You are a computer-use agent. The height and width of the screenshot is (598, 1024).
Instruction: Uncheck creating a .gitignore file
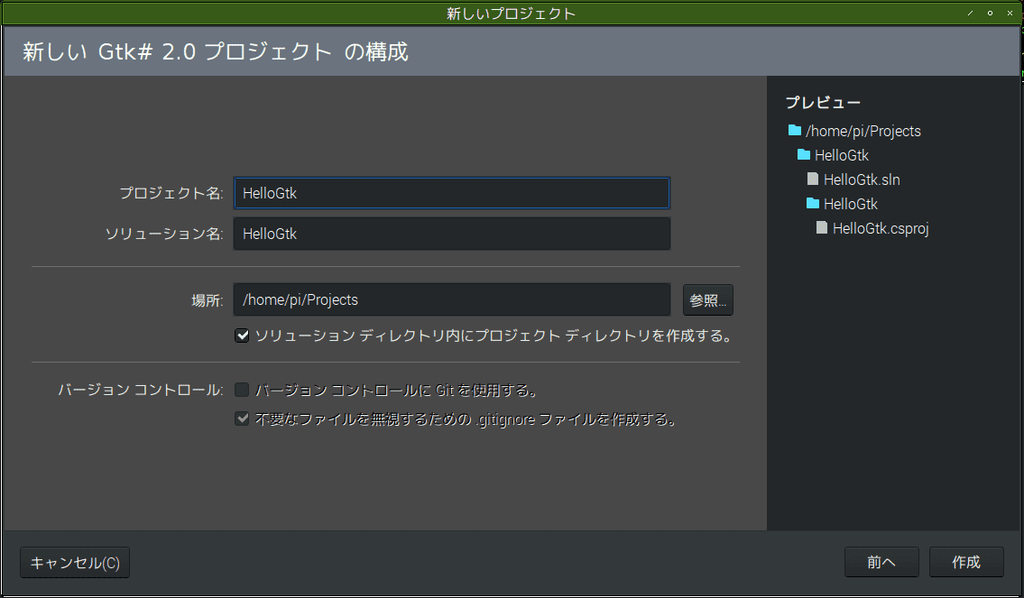(242, 418)
